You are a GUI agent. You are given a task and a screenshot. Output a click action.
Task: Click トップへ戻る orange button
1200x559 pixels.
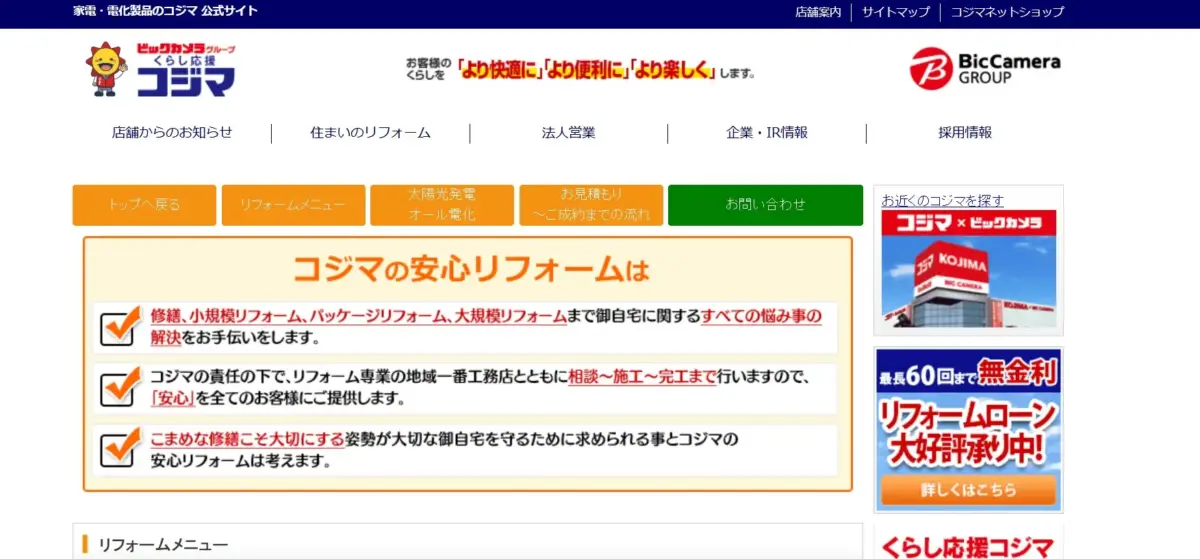(x=144, y=205)
